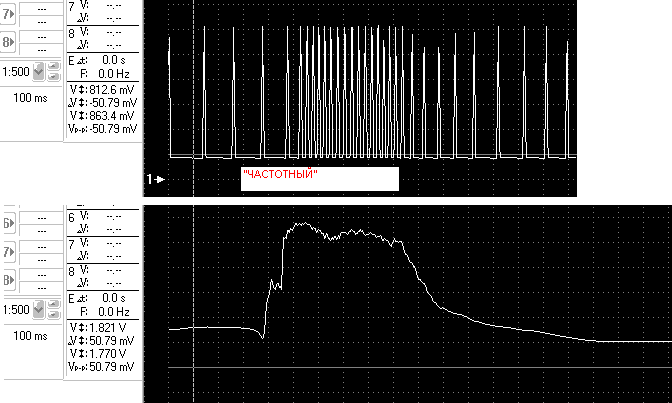Screen dimensions: 672x403
Task: Click the red "ЧАСТОТНЫЙ" annotation label
Action: [x=280, y=174]
